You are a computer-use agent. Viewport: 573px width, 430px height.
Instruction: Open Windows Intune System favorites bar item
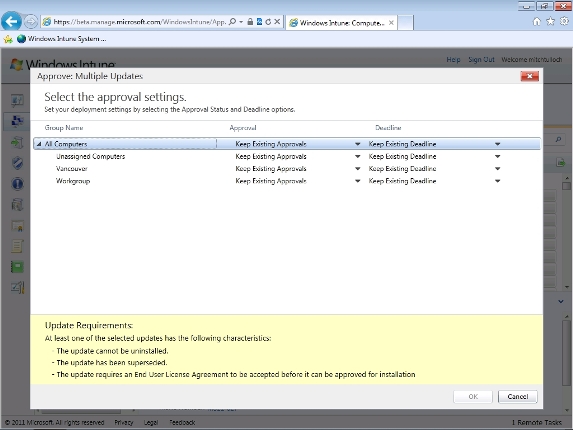pyautogui.click(x=62, y=39)
